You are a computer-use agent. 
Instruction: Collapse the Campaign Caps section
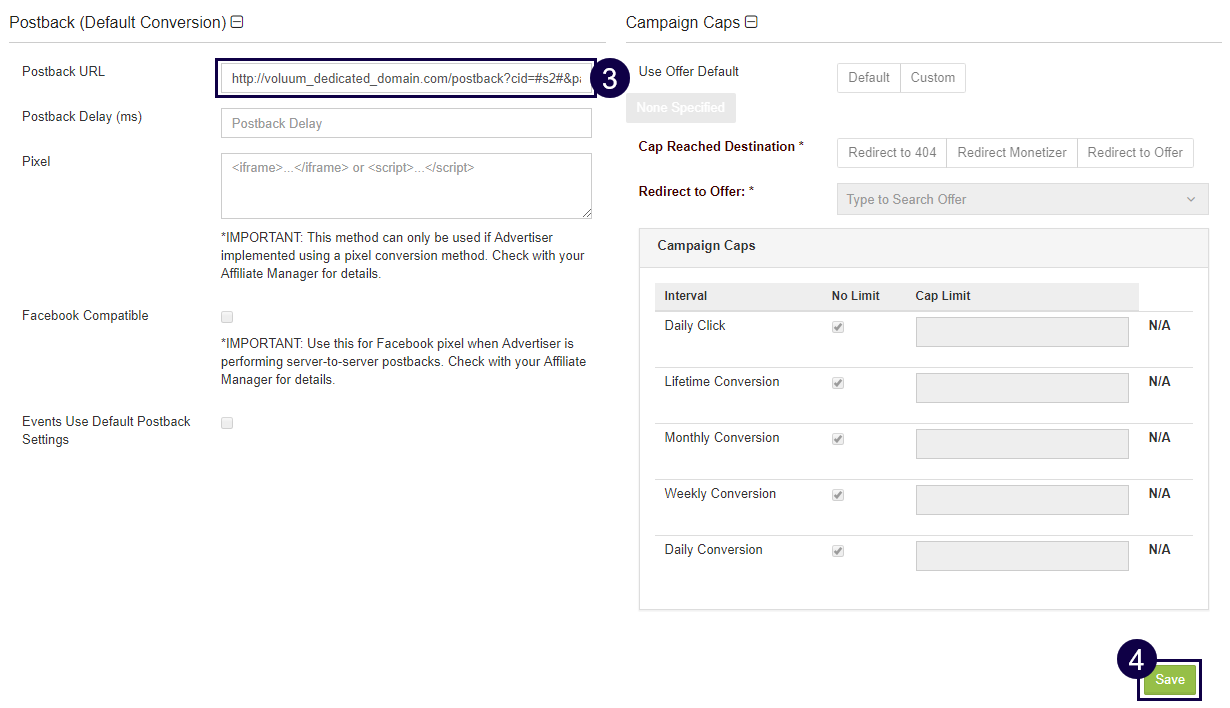click(751, 22)
